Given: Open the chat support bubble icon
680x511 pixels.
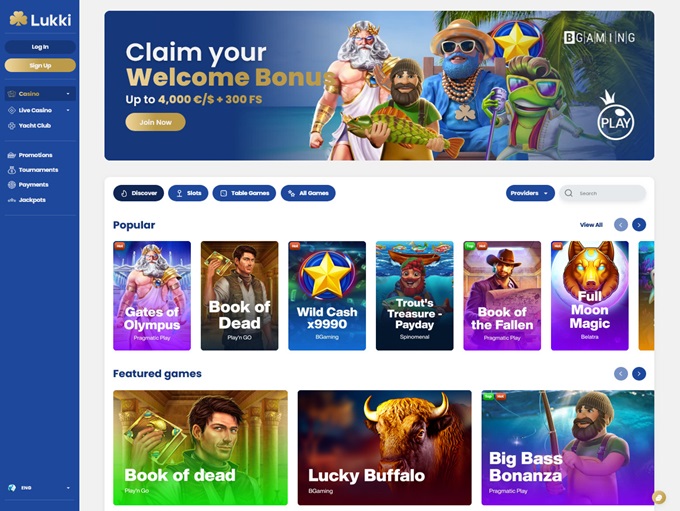Looking at the screenshot, I should 659,497.
